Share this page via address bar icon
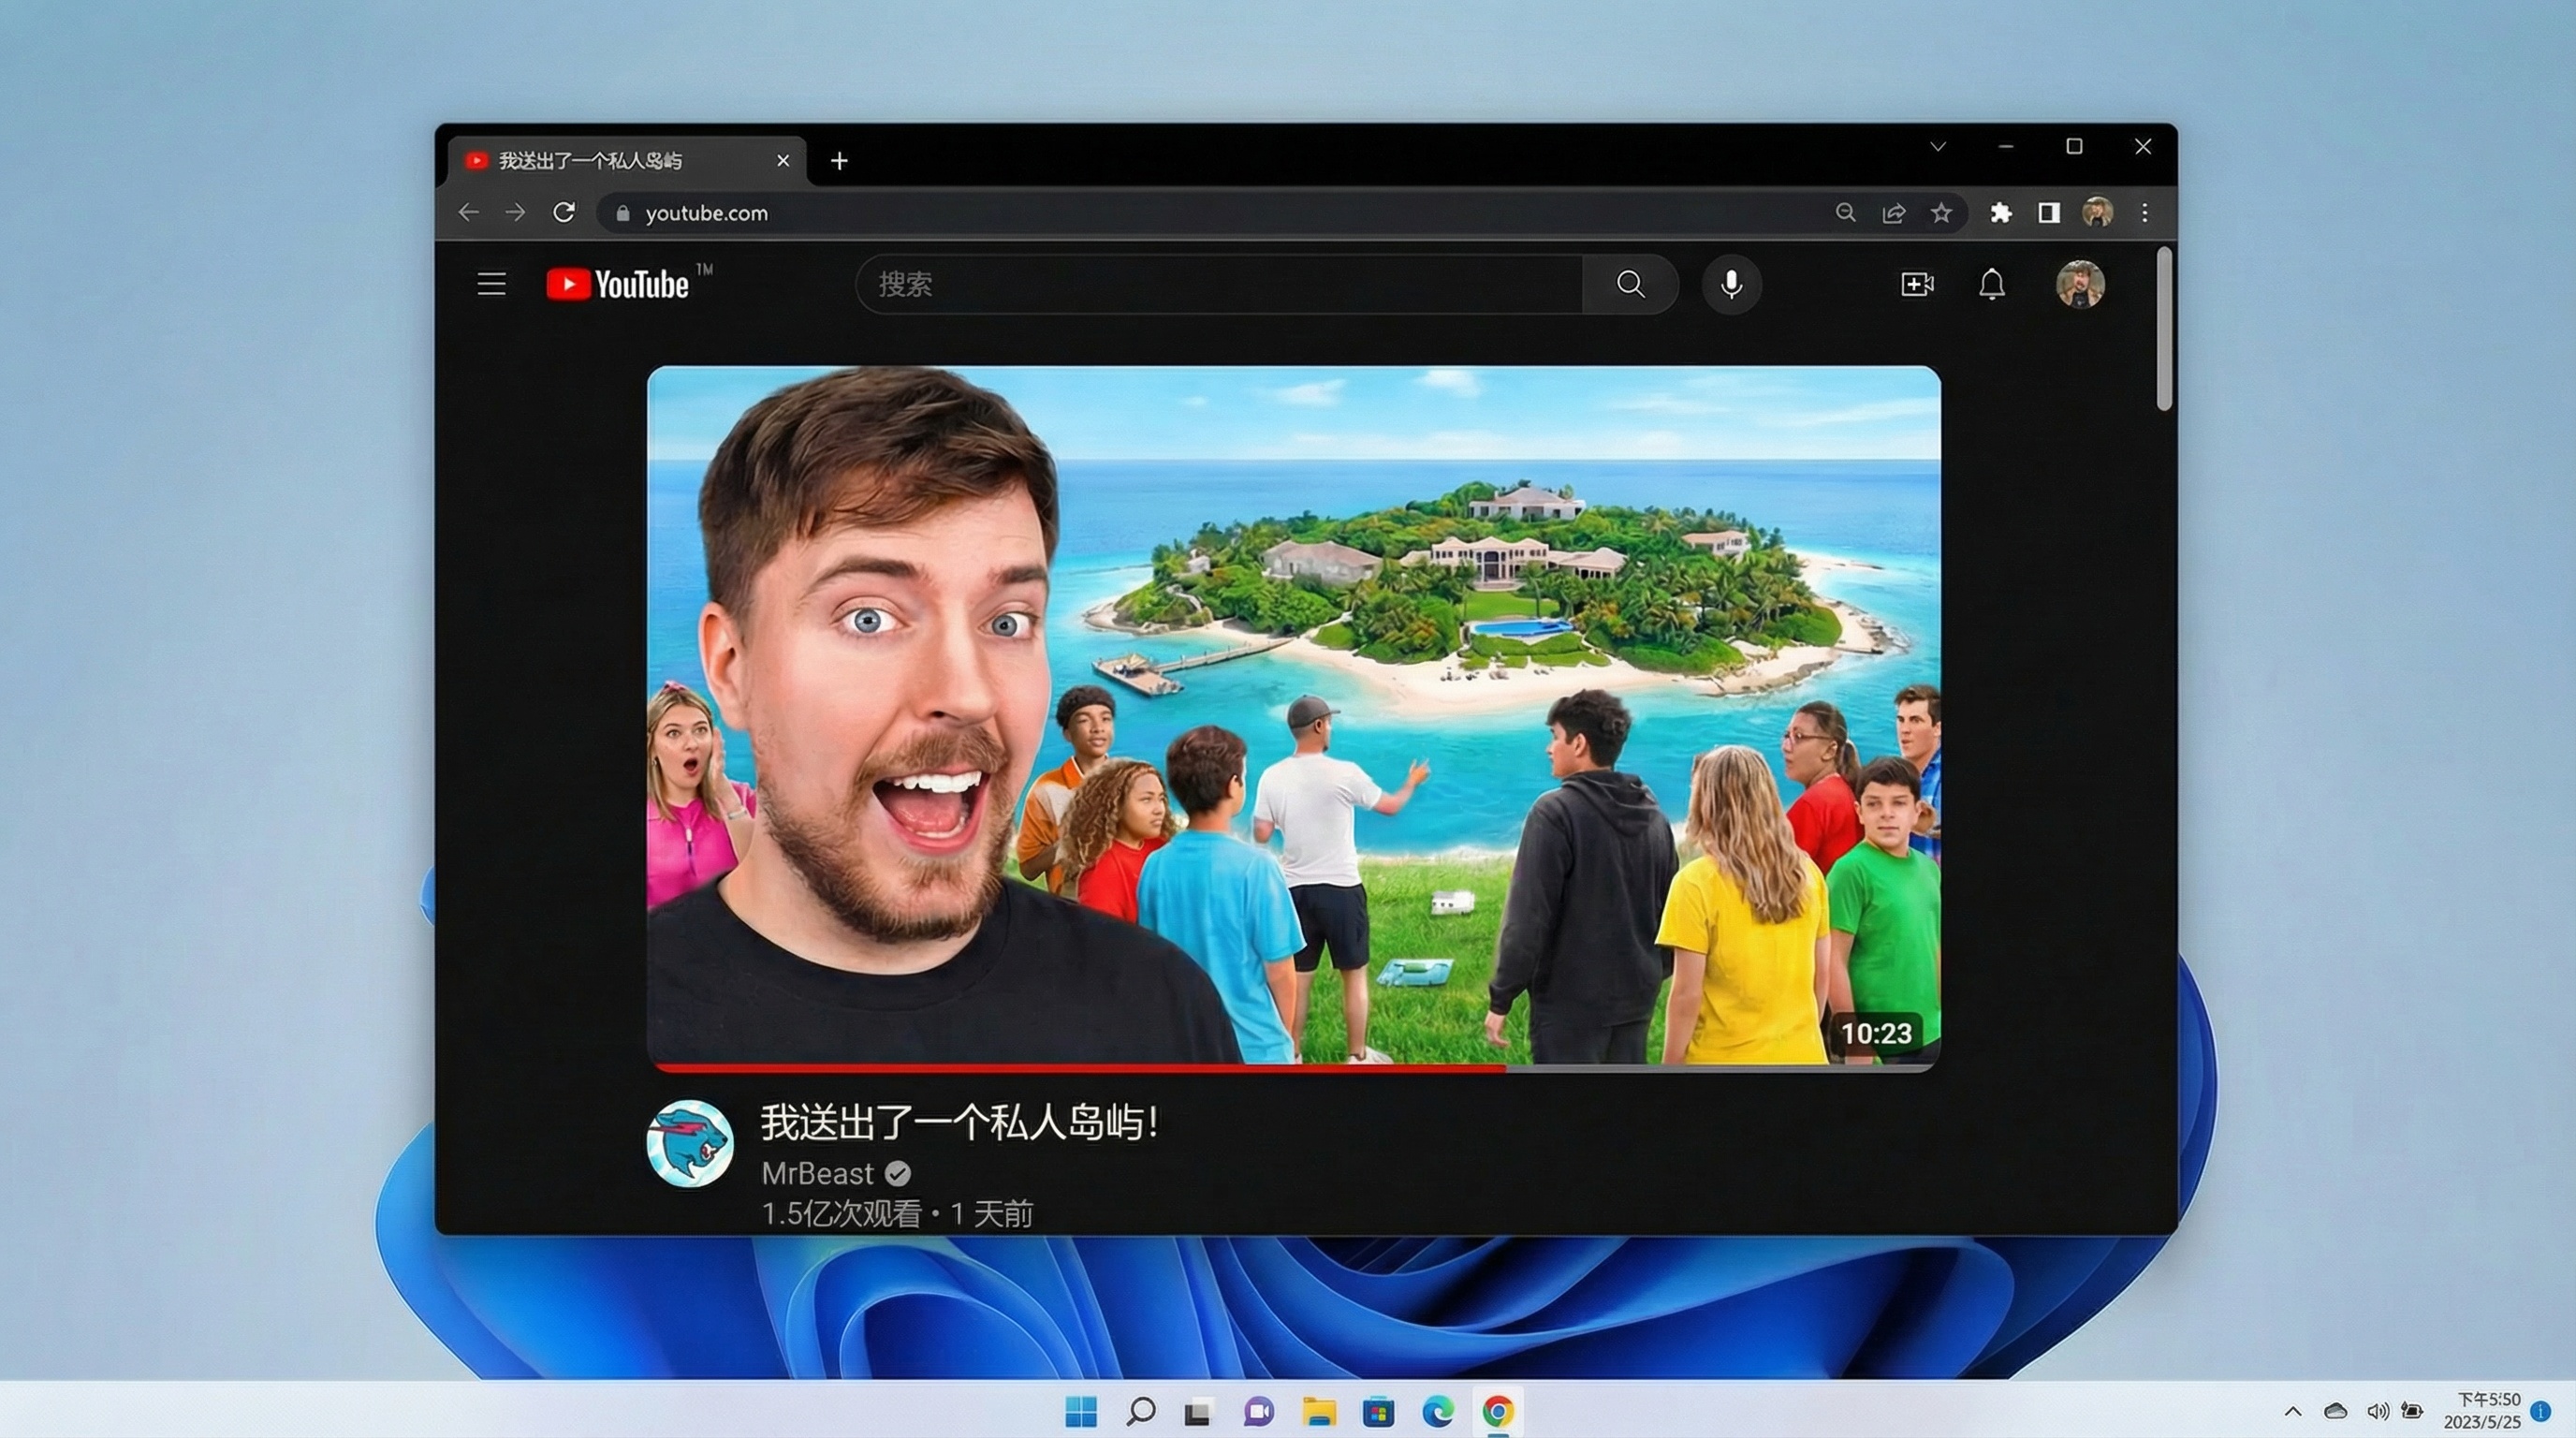This screenshot has width=2576, height=1438. 1893,213
